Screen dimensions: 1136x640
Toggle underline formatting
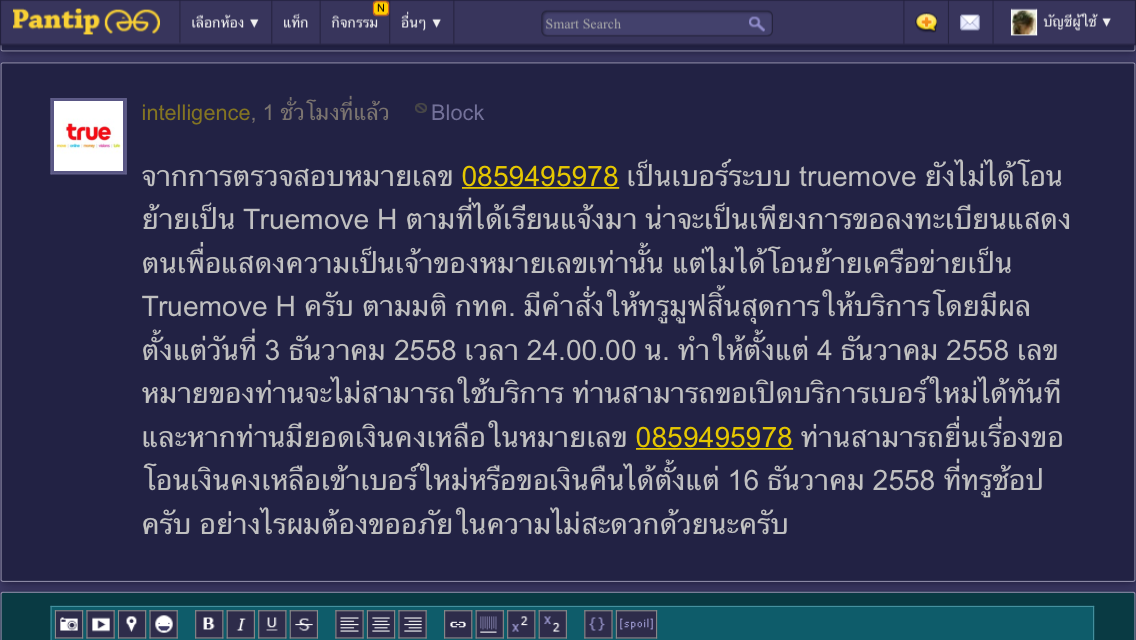272,624
